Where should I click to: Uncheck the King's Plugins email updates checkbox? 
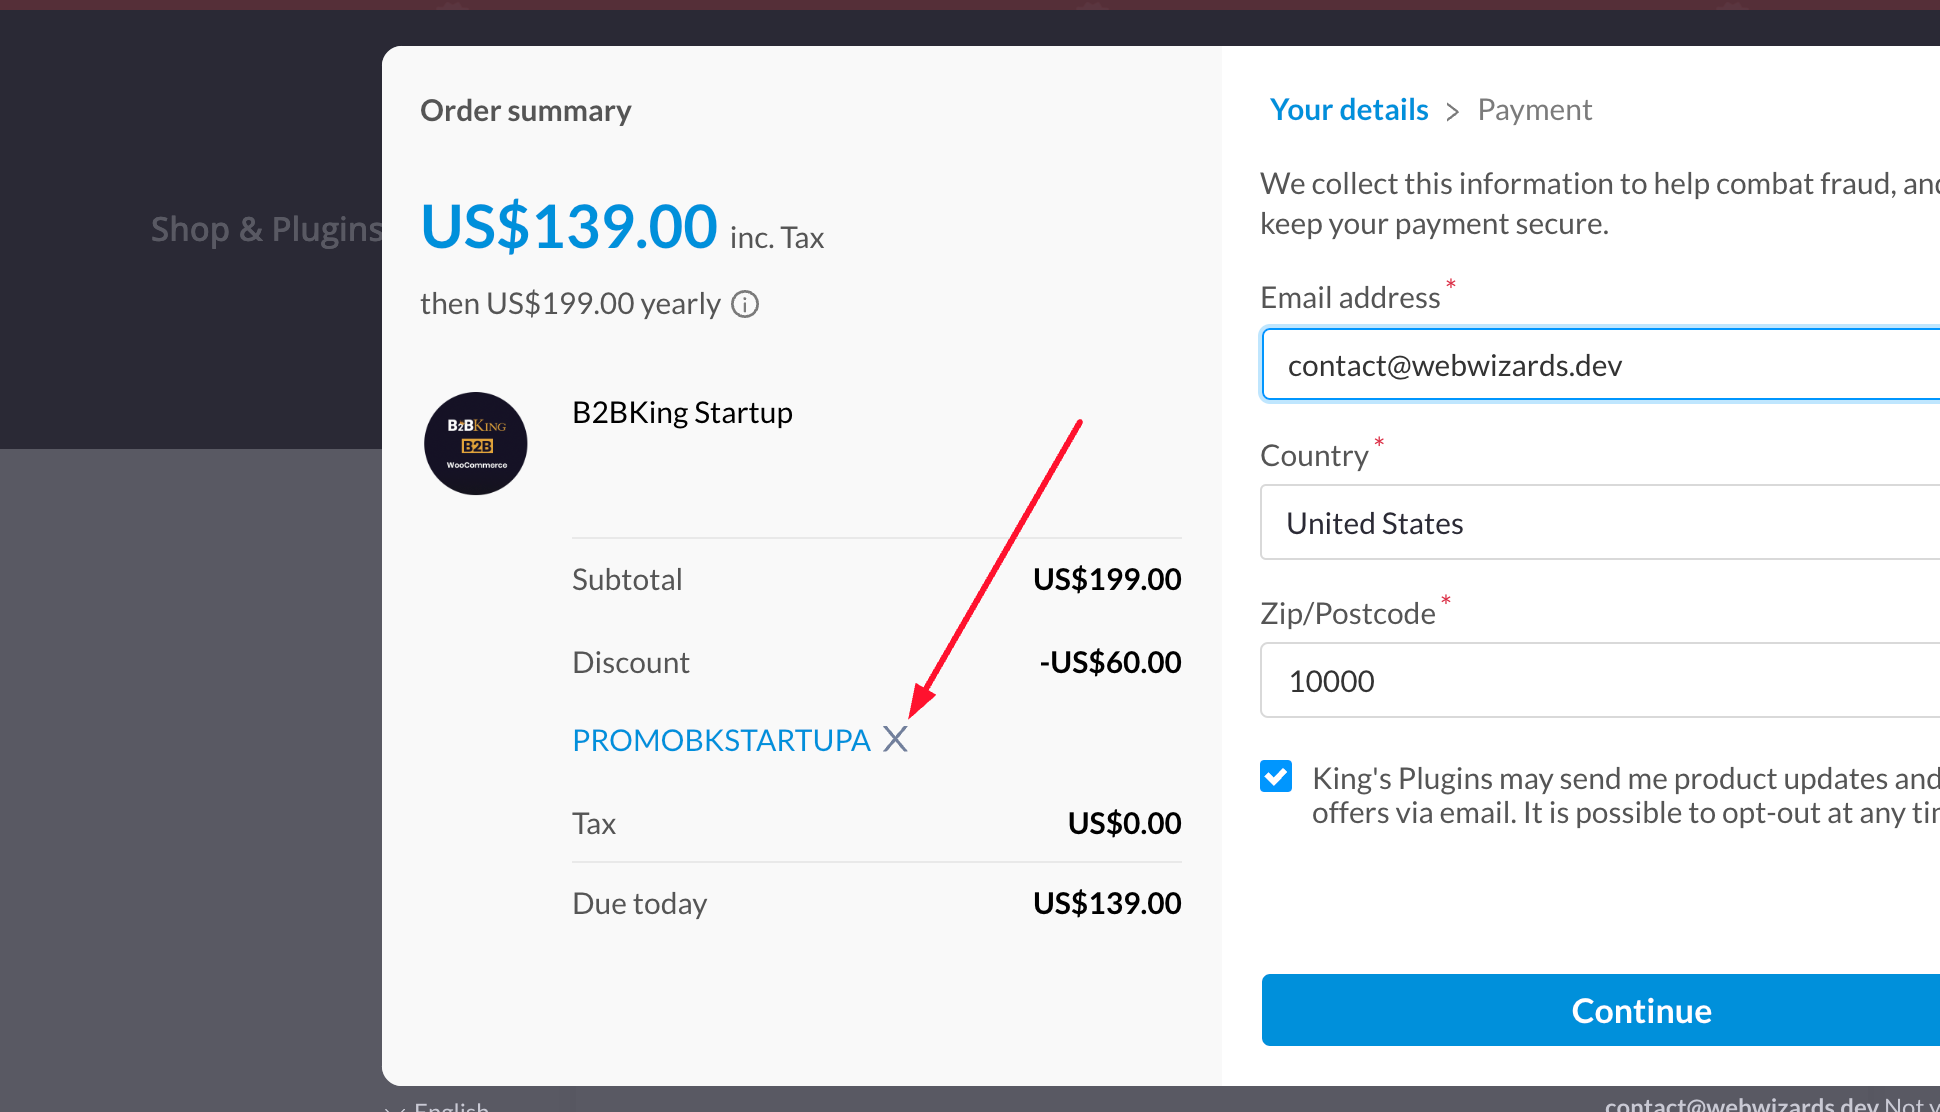pyautogui.click(x=1276, y=776)
